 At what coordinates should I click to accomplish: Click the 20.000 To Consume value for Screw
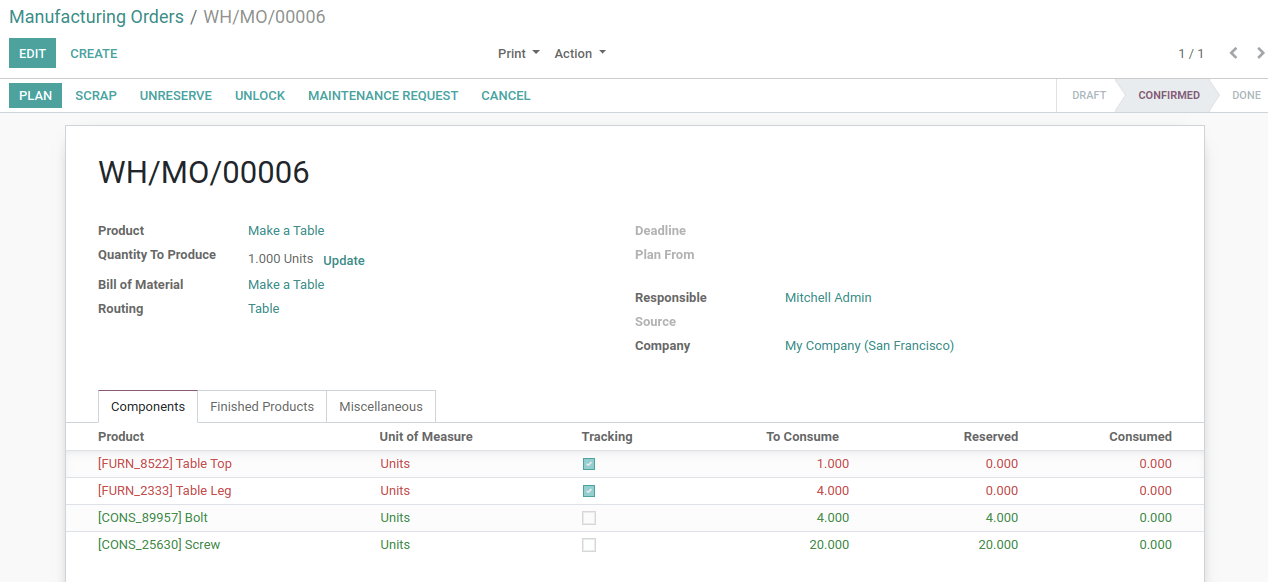[x=829, y=545]
